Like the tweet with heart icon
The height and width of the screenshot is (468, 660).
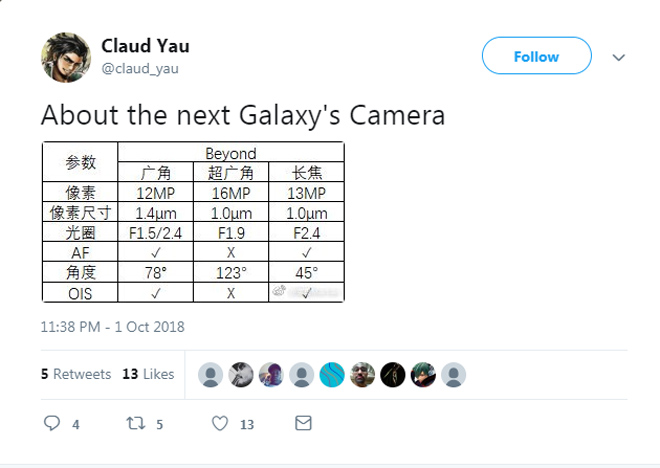click(x=220, y=424)
